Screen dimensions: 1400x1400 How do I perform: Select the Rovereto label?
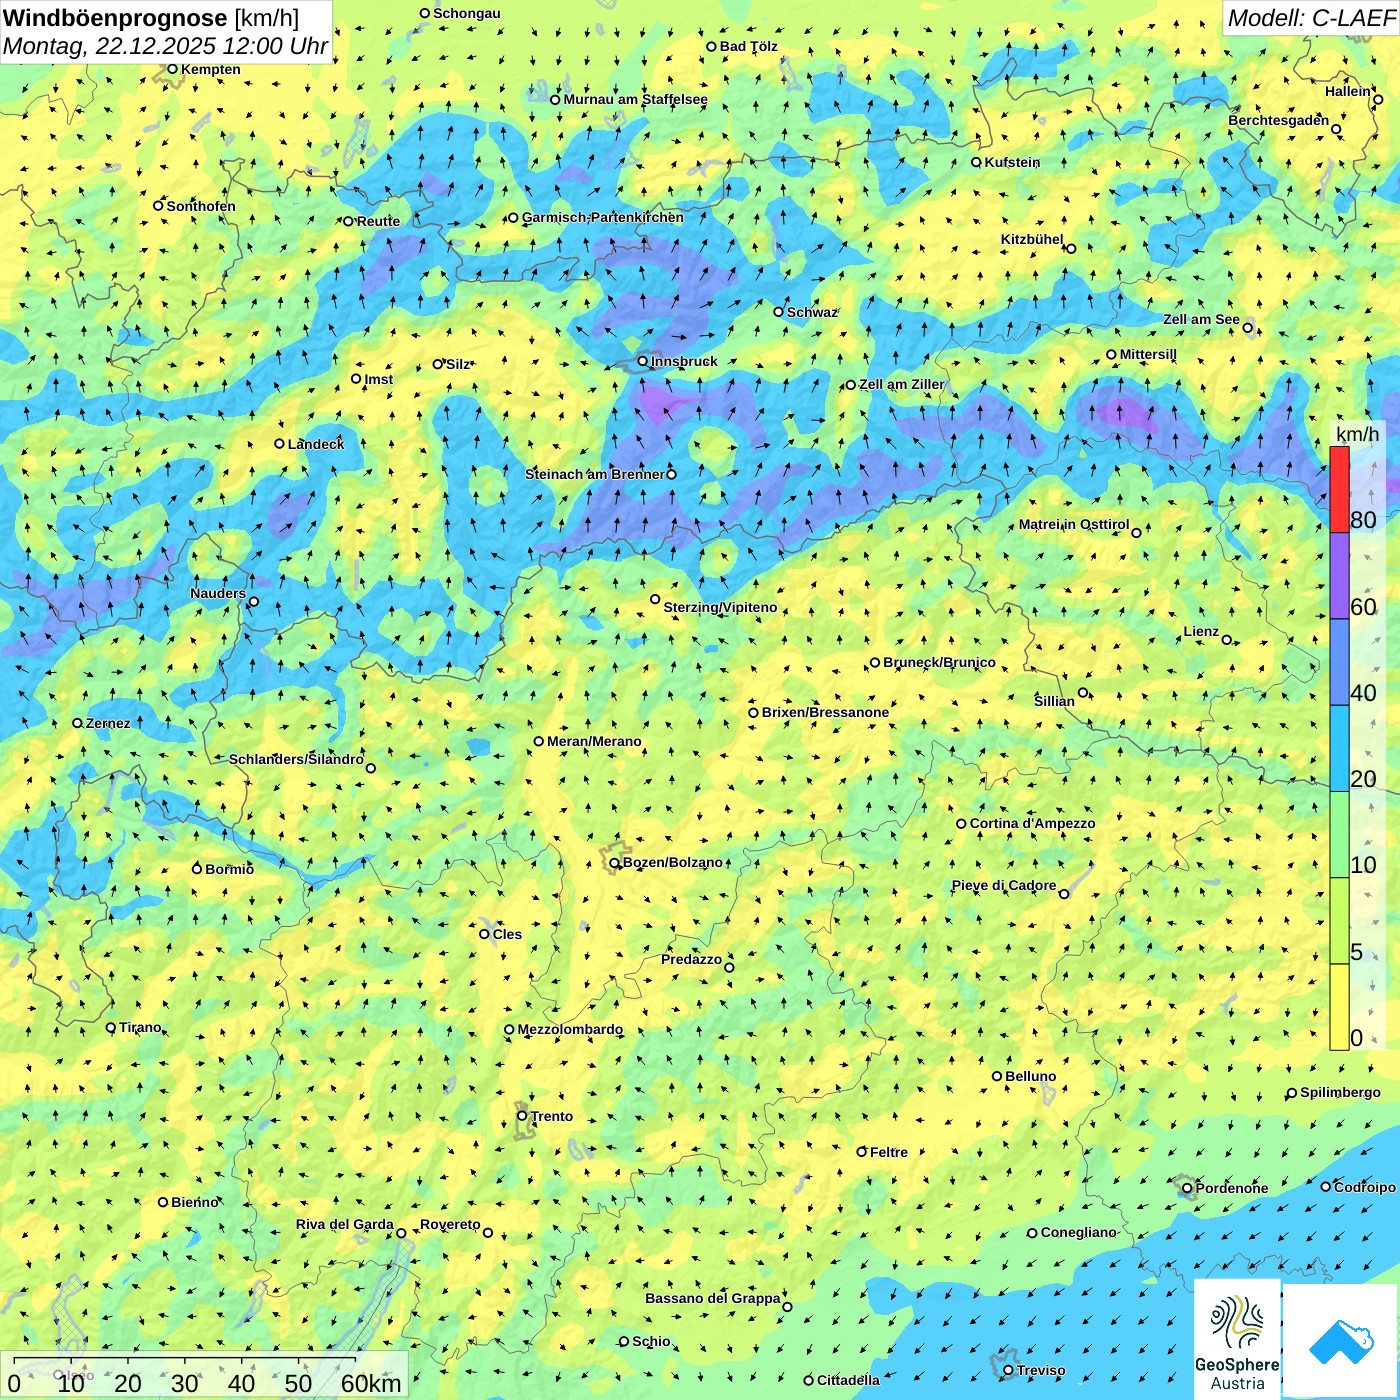click(450, 1224)
